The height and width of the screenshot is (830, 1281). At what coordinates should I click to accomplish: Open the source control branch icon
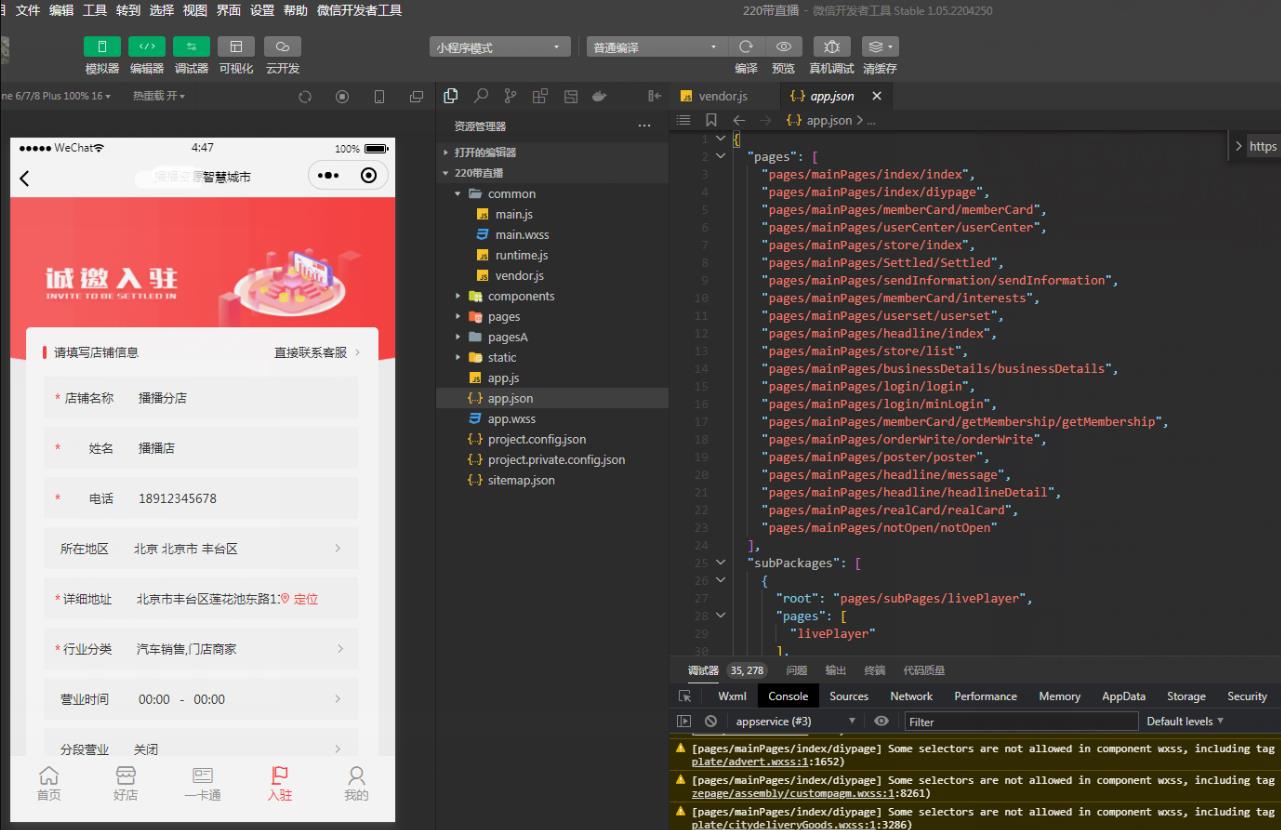click(511, 96)
